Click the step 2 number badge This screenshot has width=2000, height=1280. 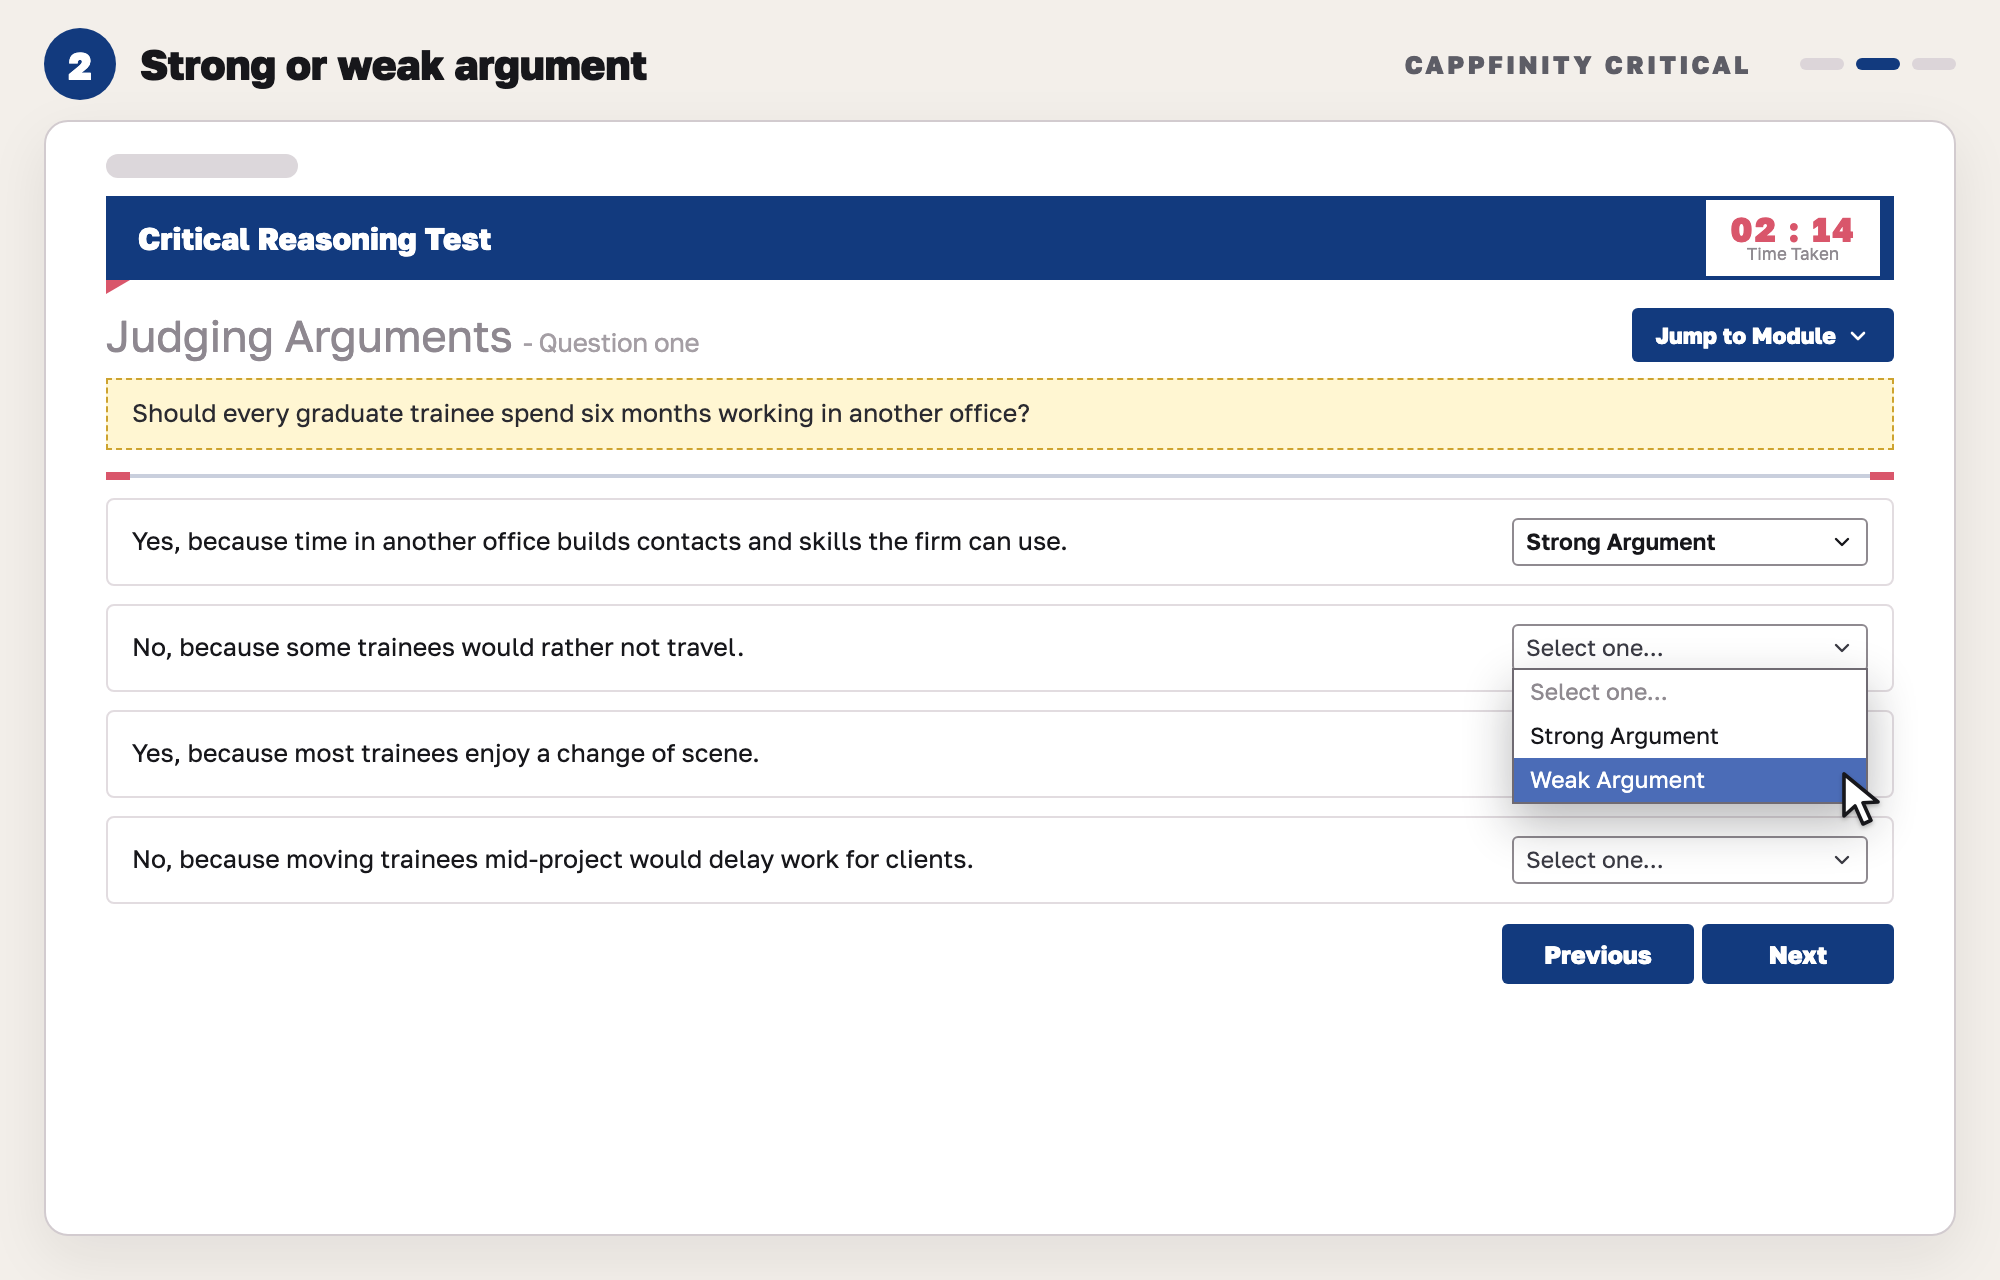click(80, 65)
